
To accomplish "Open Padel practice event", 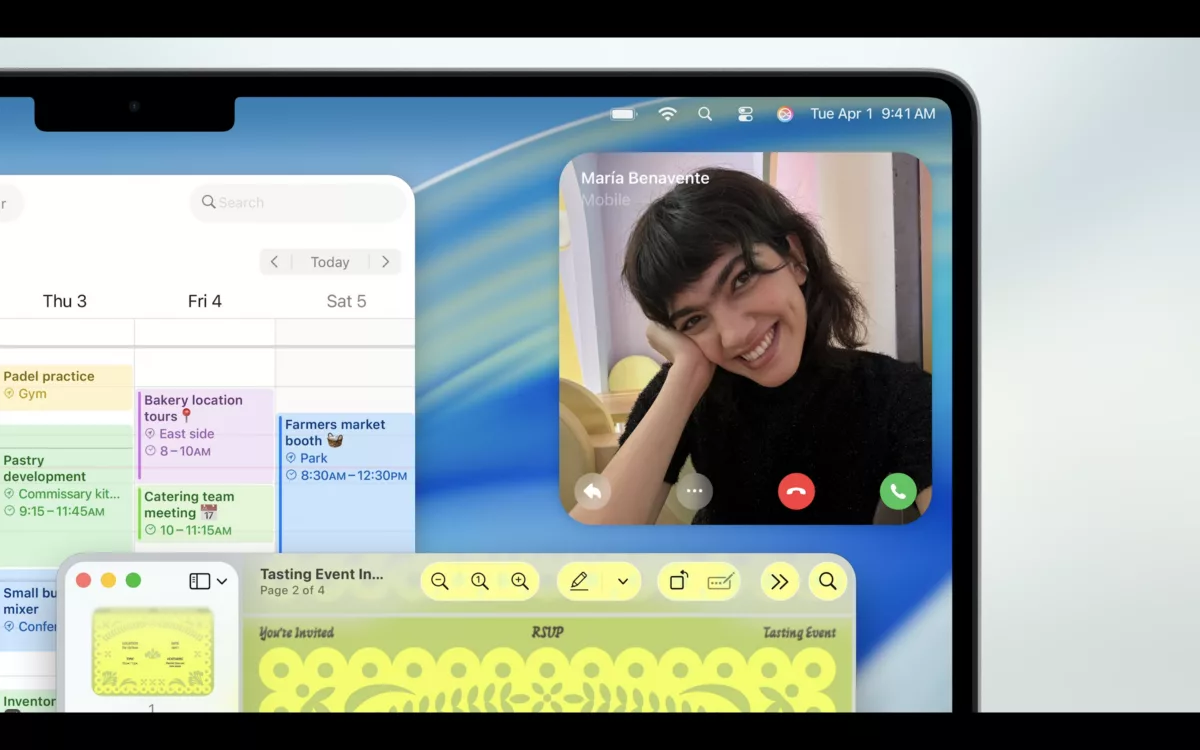I will [66, 385].
